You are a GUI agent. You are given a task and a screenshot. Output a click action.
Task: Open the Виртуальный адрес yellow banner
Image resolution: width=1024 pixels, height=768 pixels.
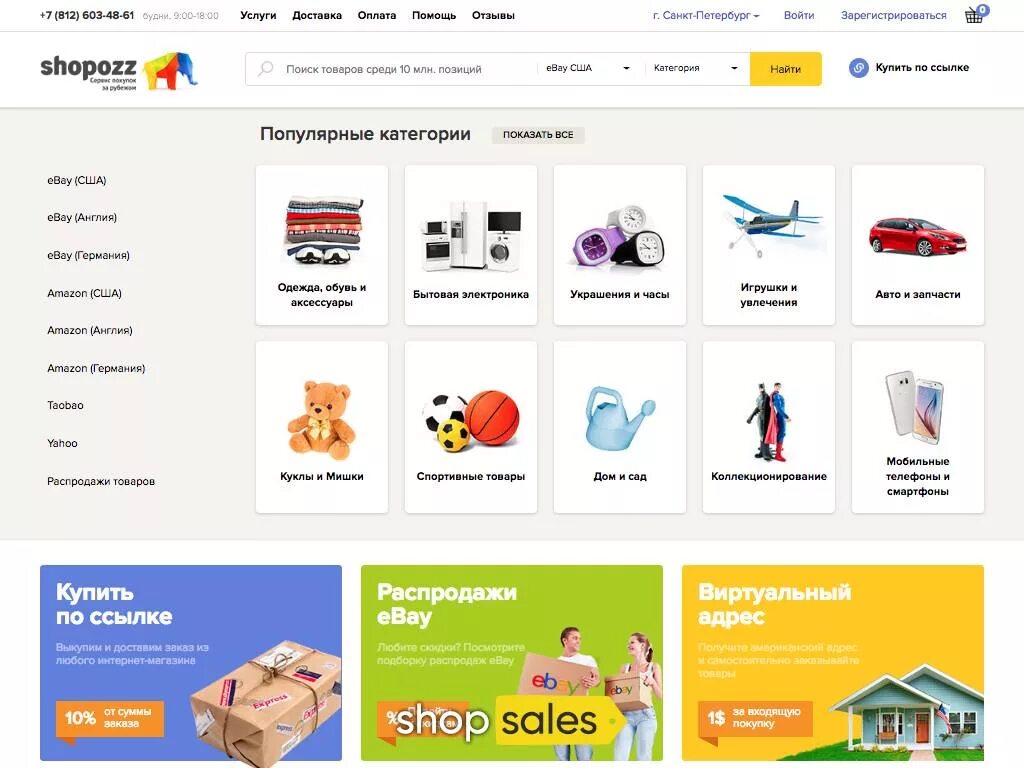pos(833,663)
